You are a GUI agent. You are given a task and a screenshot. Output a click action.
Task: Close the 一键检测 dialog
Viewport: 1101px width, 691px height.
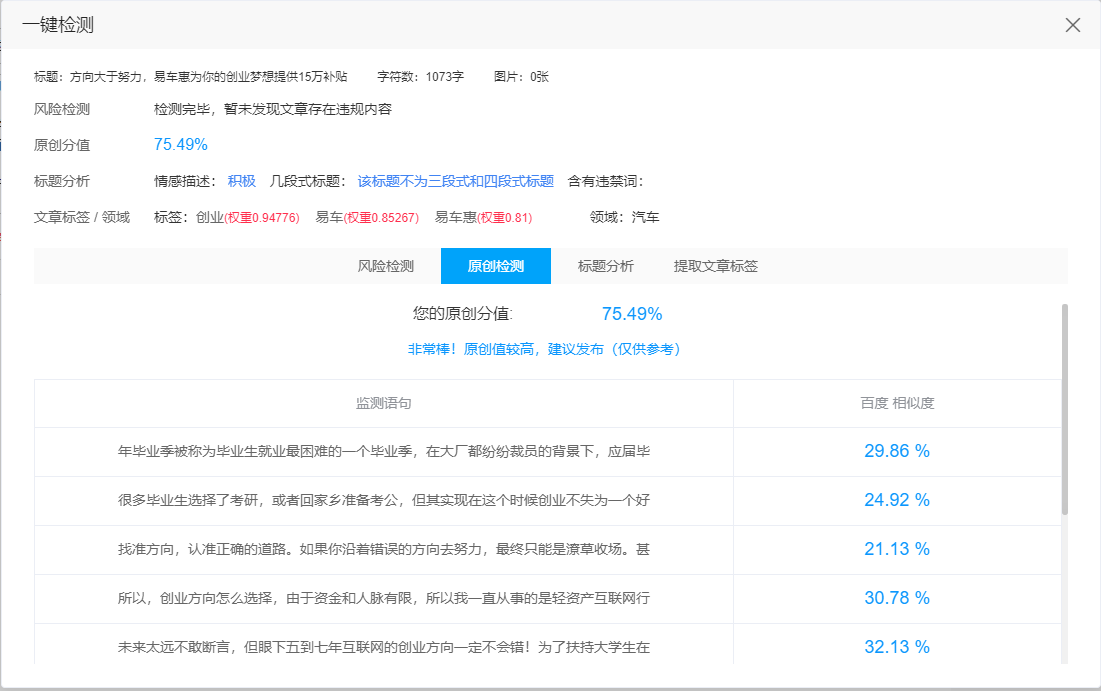1072,25
